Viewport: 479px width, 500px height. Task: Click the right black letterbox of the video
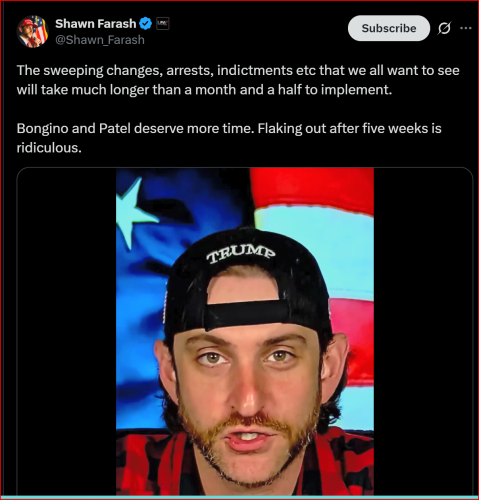point(423,332)
